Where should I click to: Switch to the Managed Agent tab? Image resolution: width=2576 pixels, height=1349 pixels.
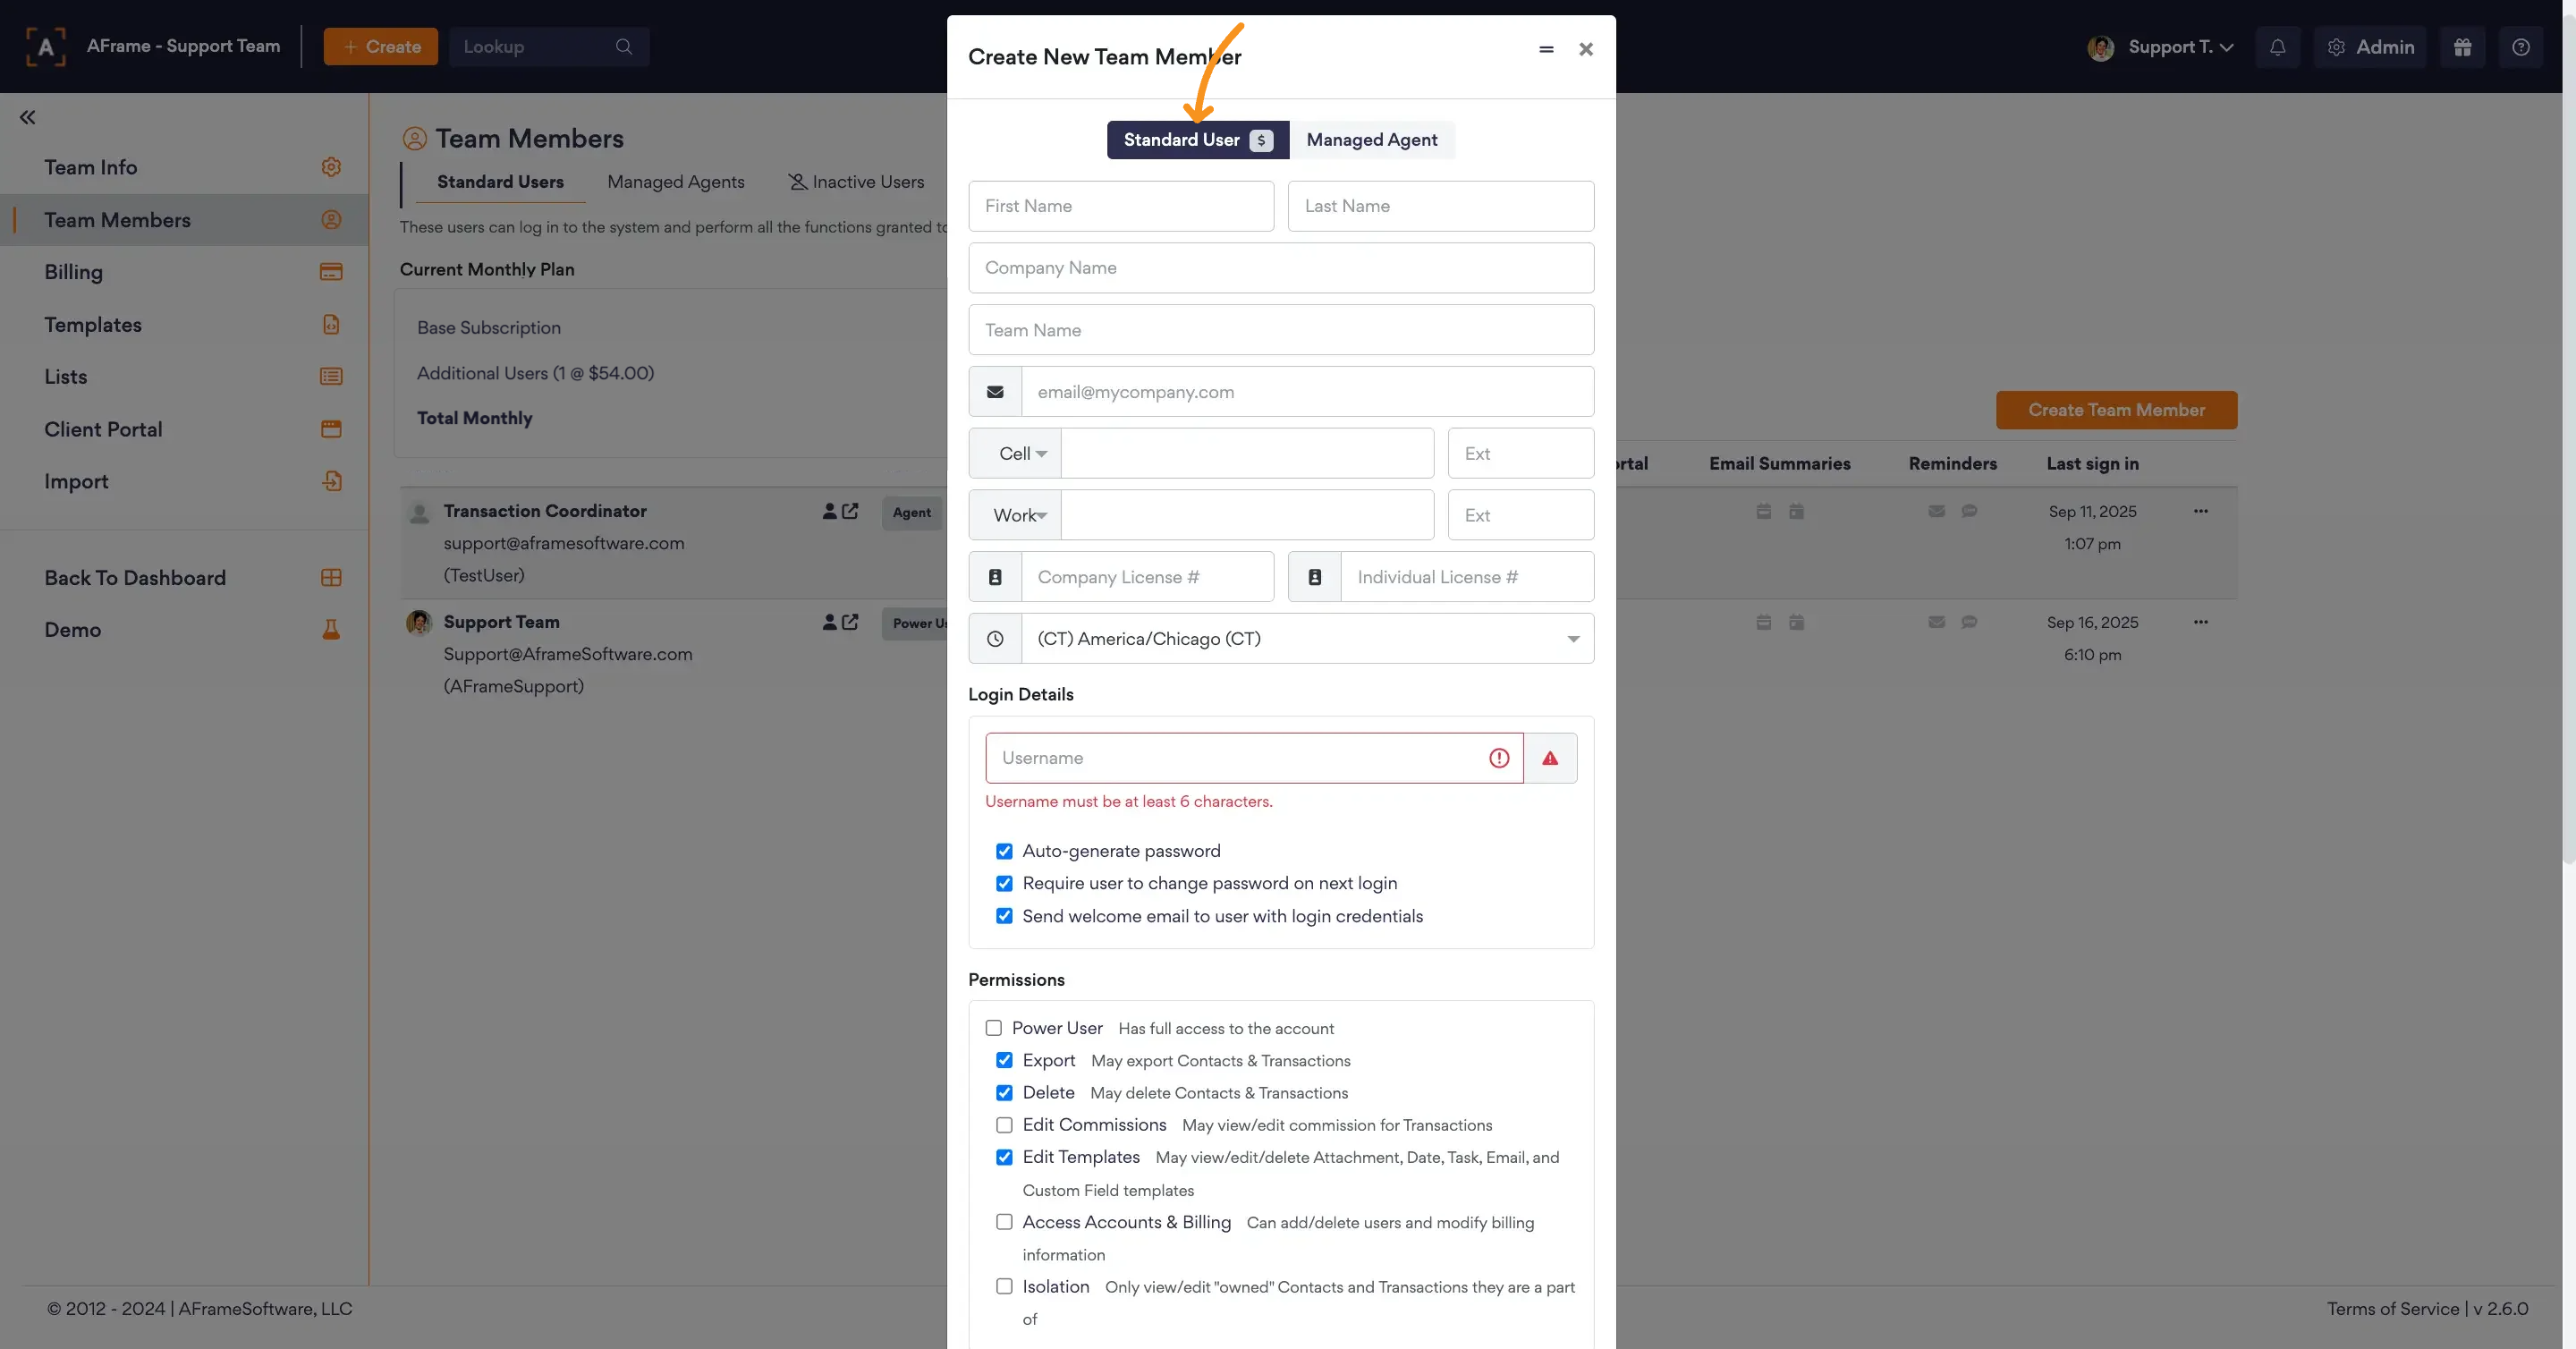[1371, 140]
